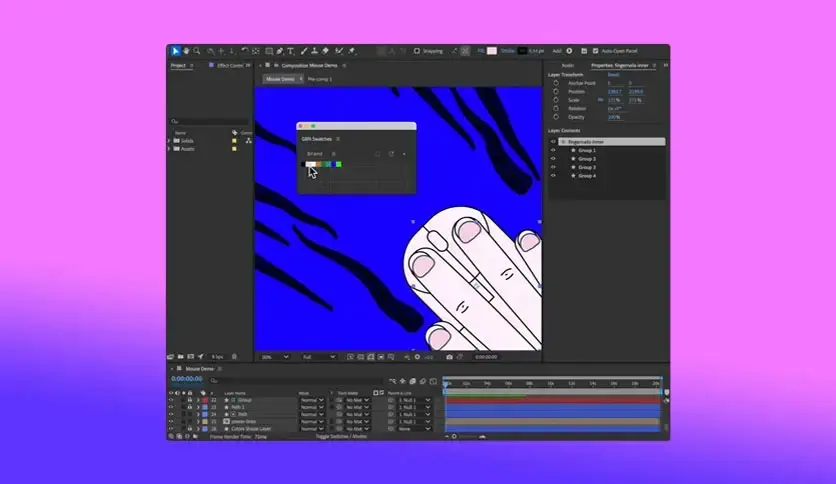Click the 8 bpc color depth button

pyautogui.click(x=217, y=357)
